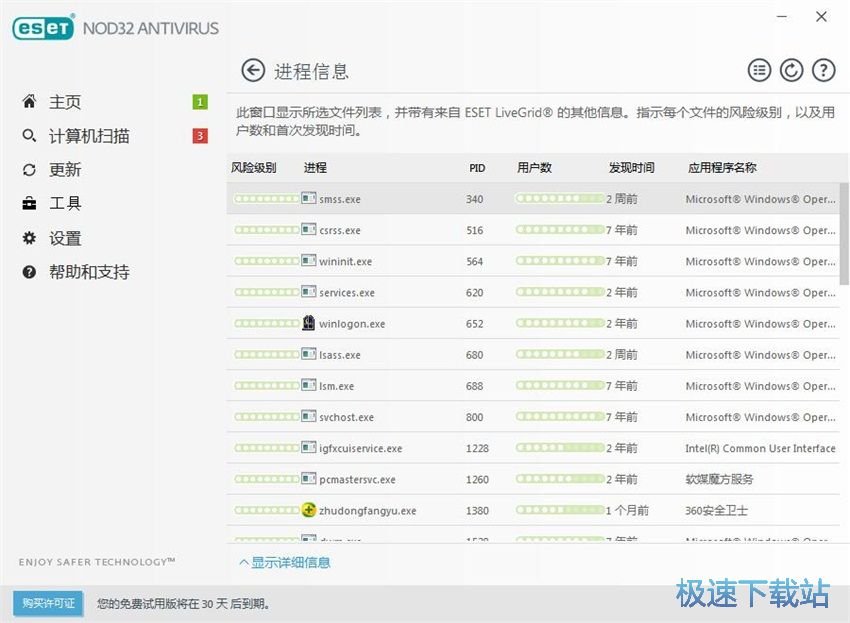Click PID value 1228

click(478, 448)
